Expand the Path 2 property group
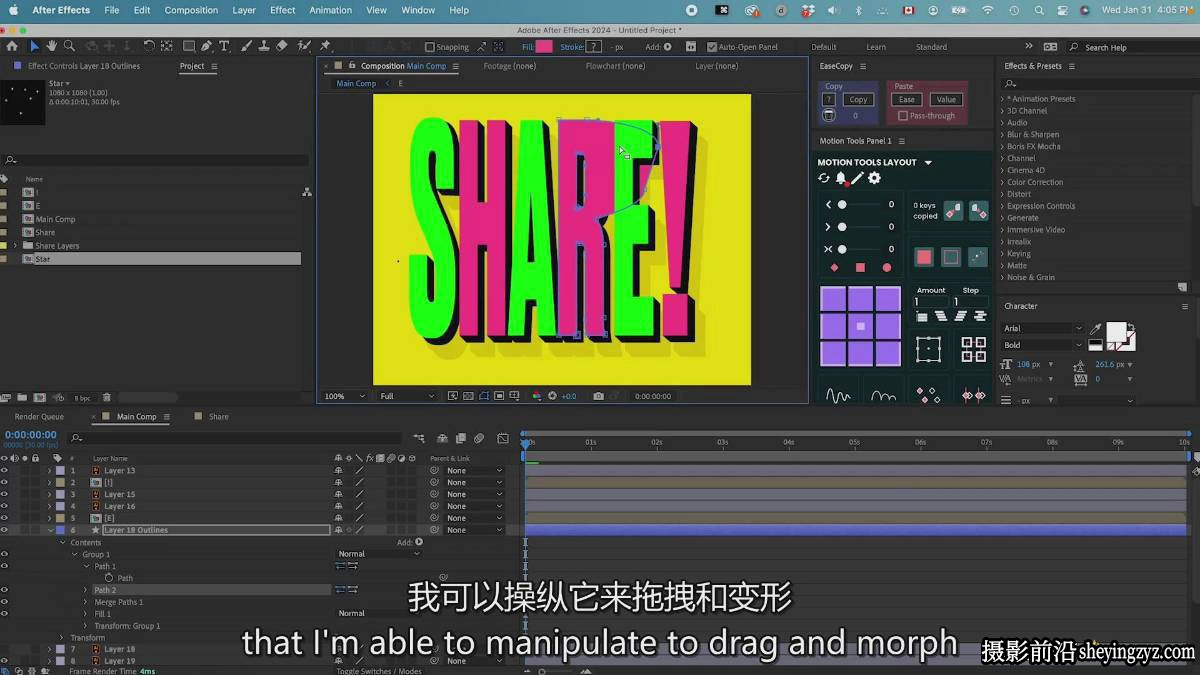 (86, 590)
